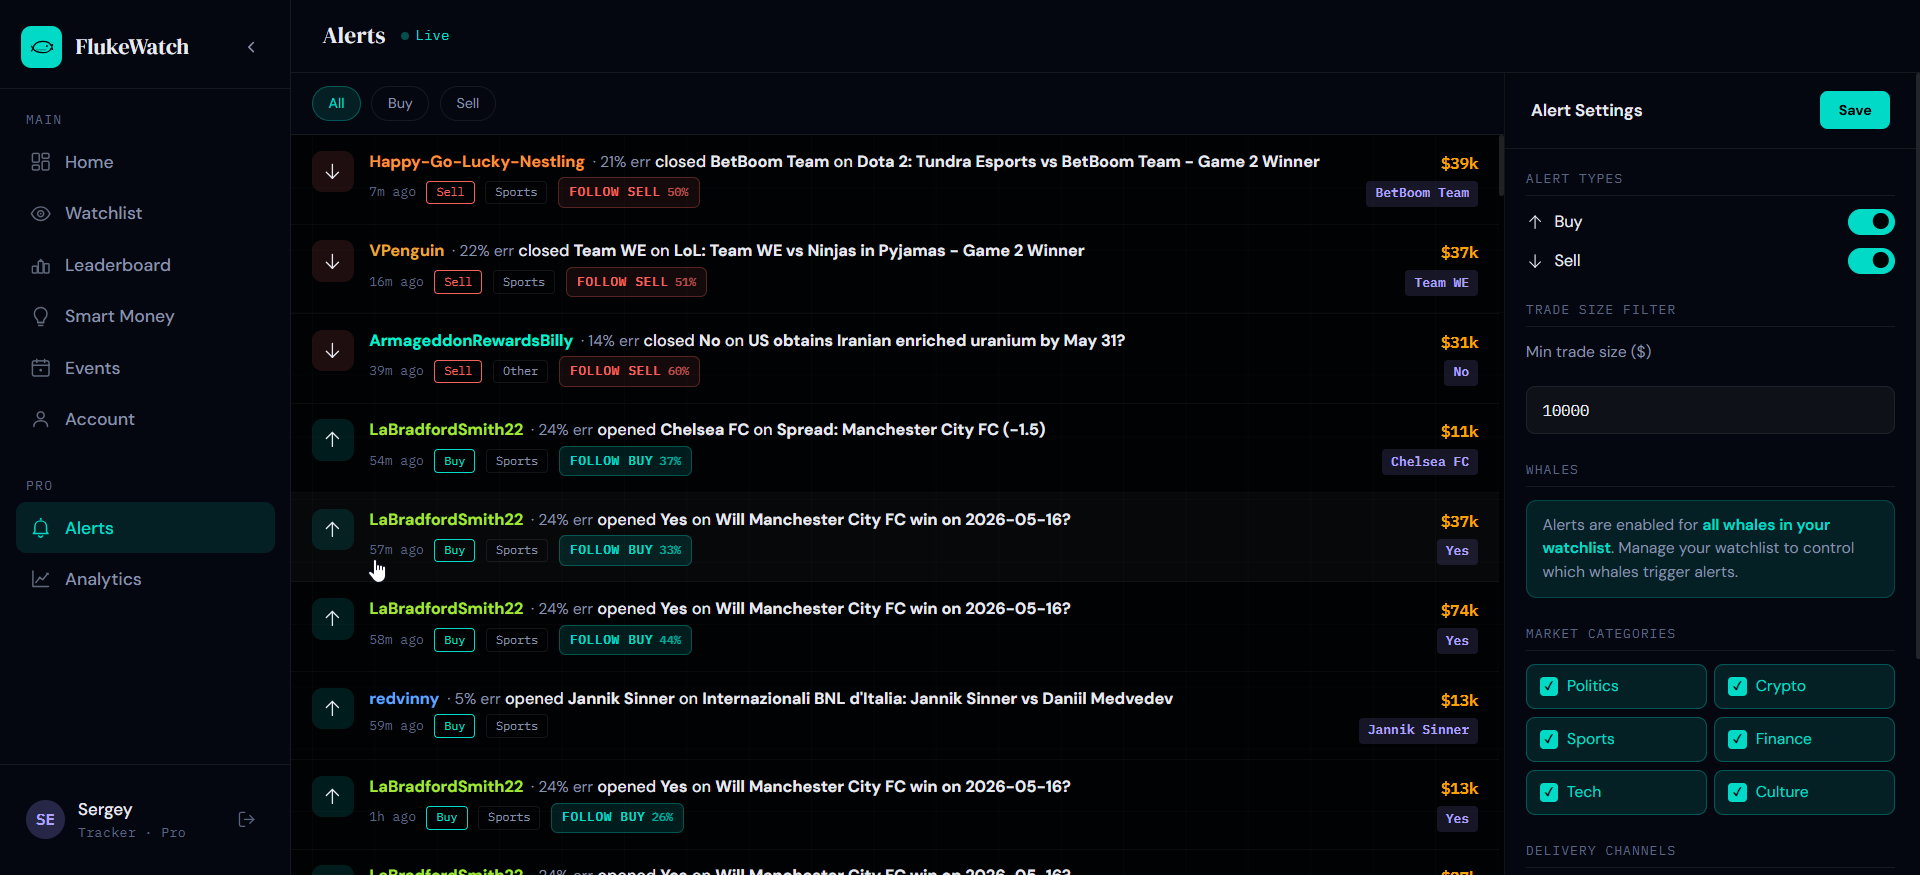Click the up arrow icon for the 58m ago alert
Viewport: 1920px width, 875px height.
tap(333, 619)
